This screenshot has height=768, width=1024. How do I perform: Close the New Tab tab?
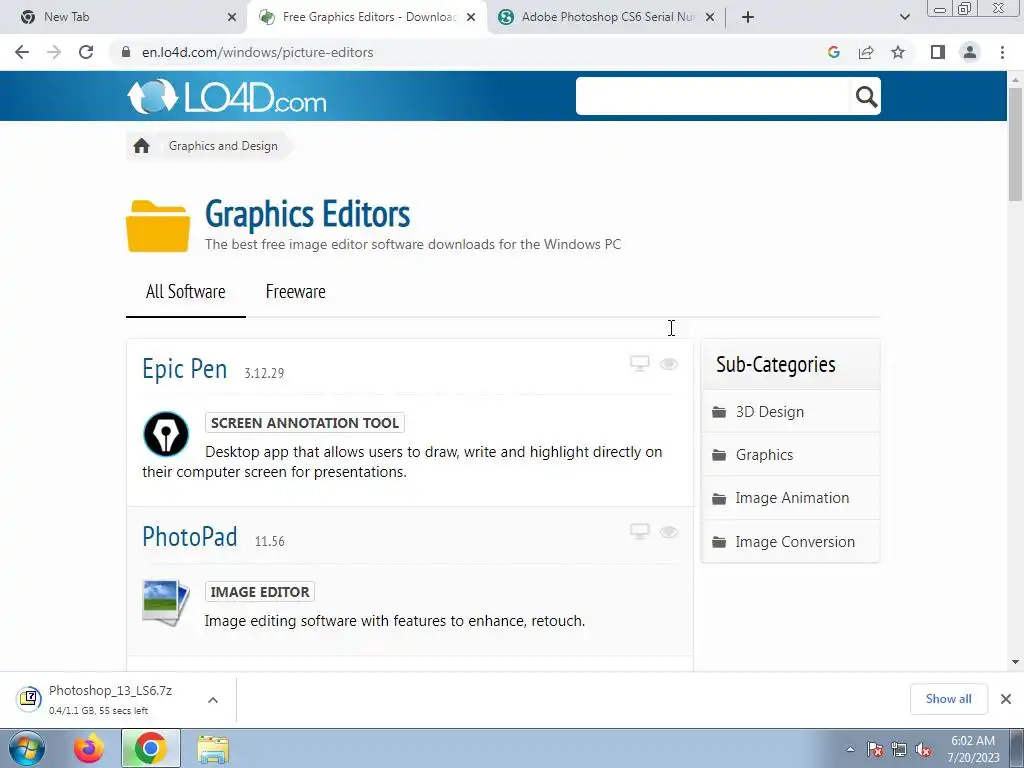click(231, 17)
